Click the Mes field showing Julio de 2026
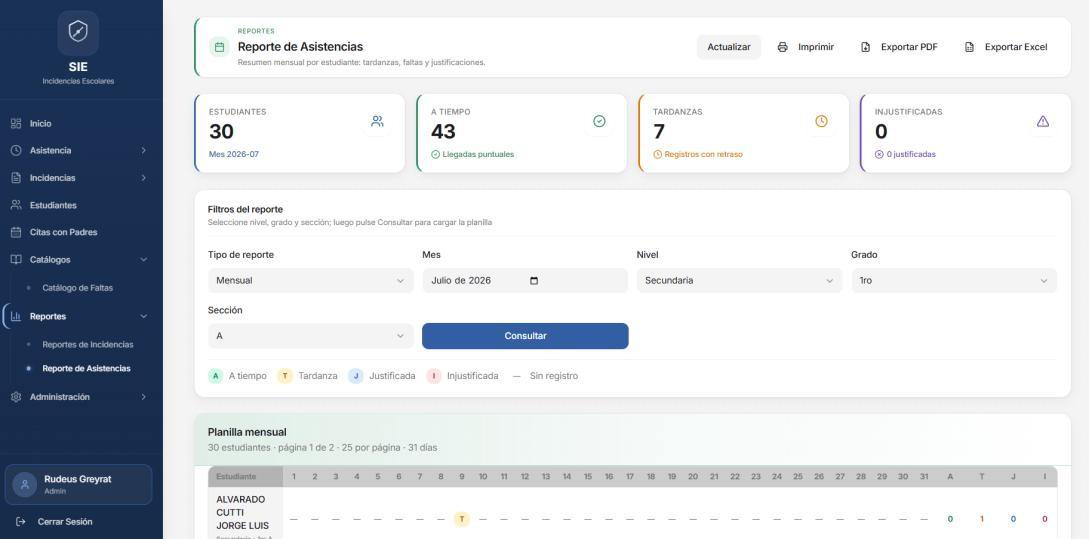Viewport: 1089px width, 539px height. [525, 281]
